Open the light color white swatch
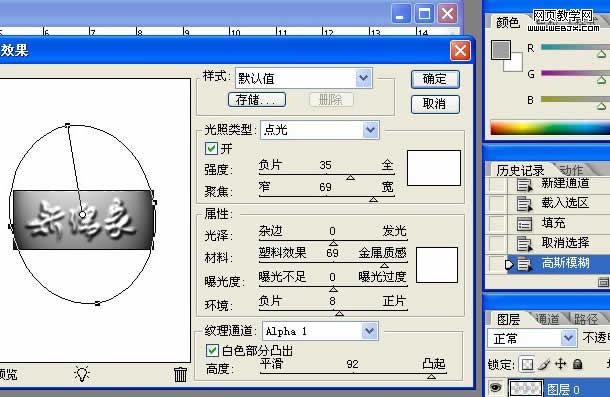The width and height of the screenshot is (610, 397). tap(434, 168)
